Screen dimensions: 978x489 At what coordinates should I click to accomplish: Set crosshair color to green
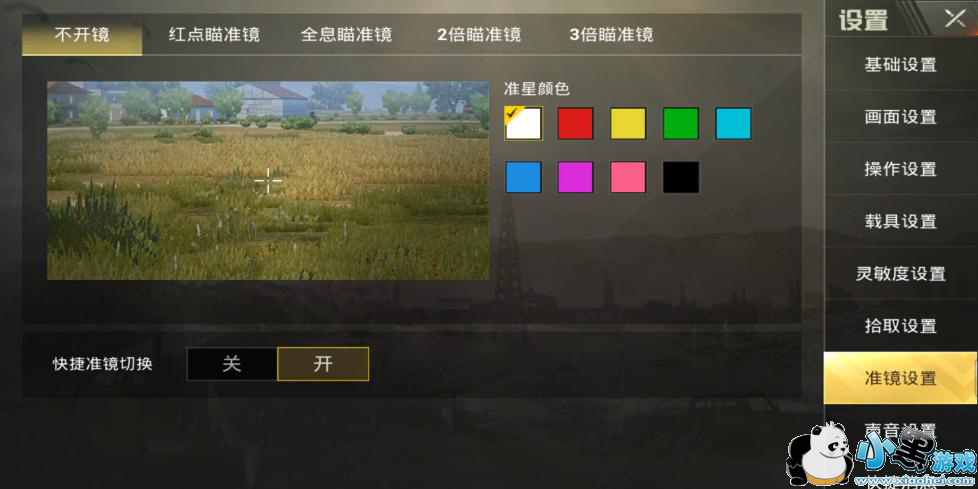[680, 123]
